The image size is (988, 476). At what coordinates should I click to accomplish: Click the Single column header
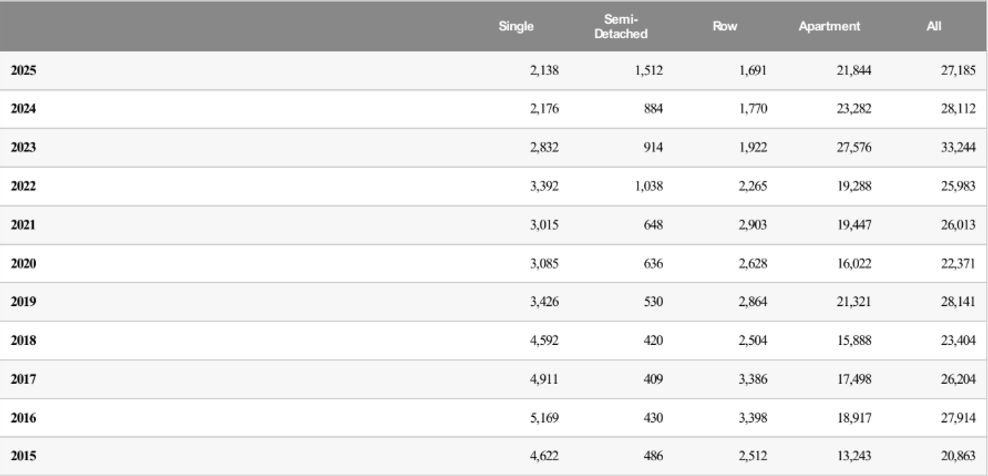point(516,27)
